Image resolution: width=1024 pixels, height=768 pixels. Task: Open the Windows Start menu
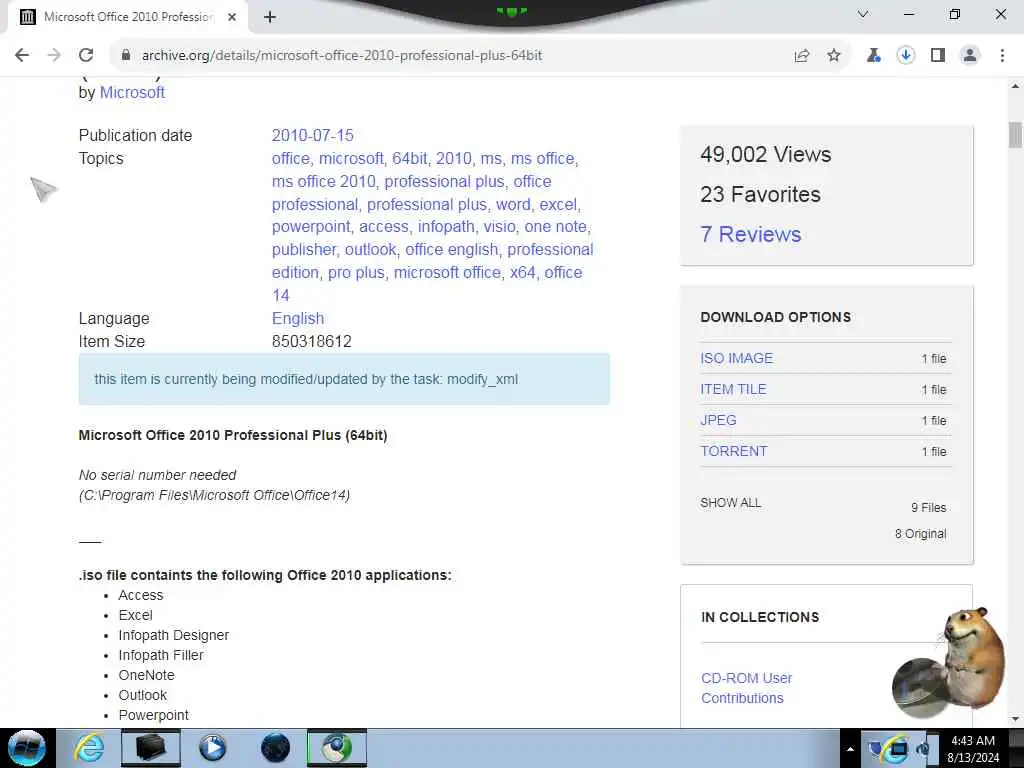tap(27, 748)
